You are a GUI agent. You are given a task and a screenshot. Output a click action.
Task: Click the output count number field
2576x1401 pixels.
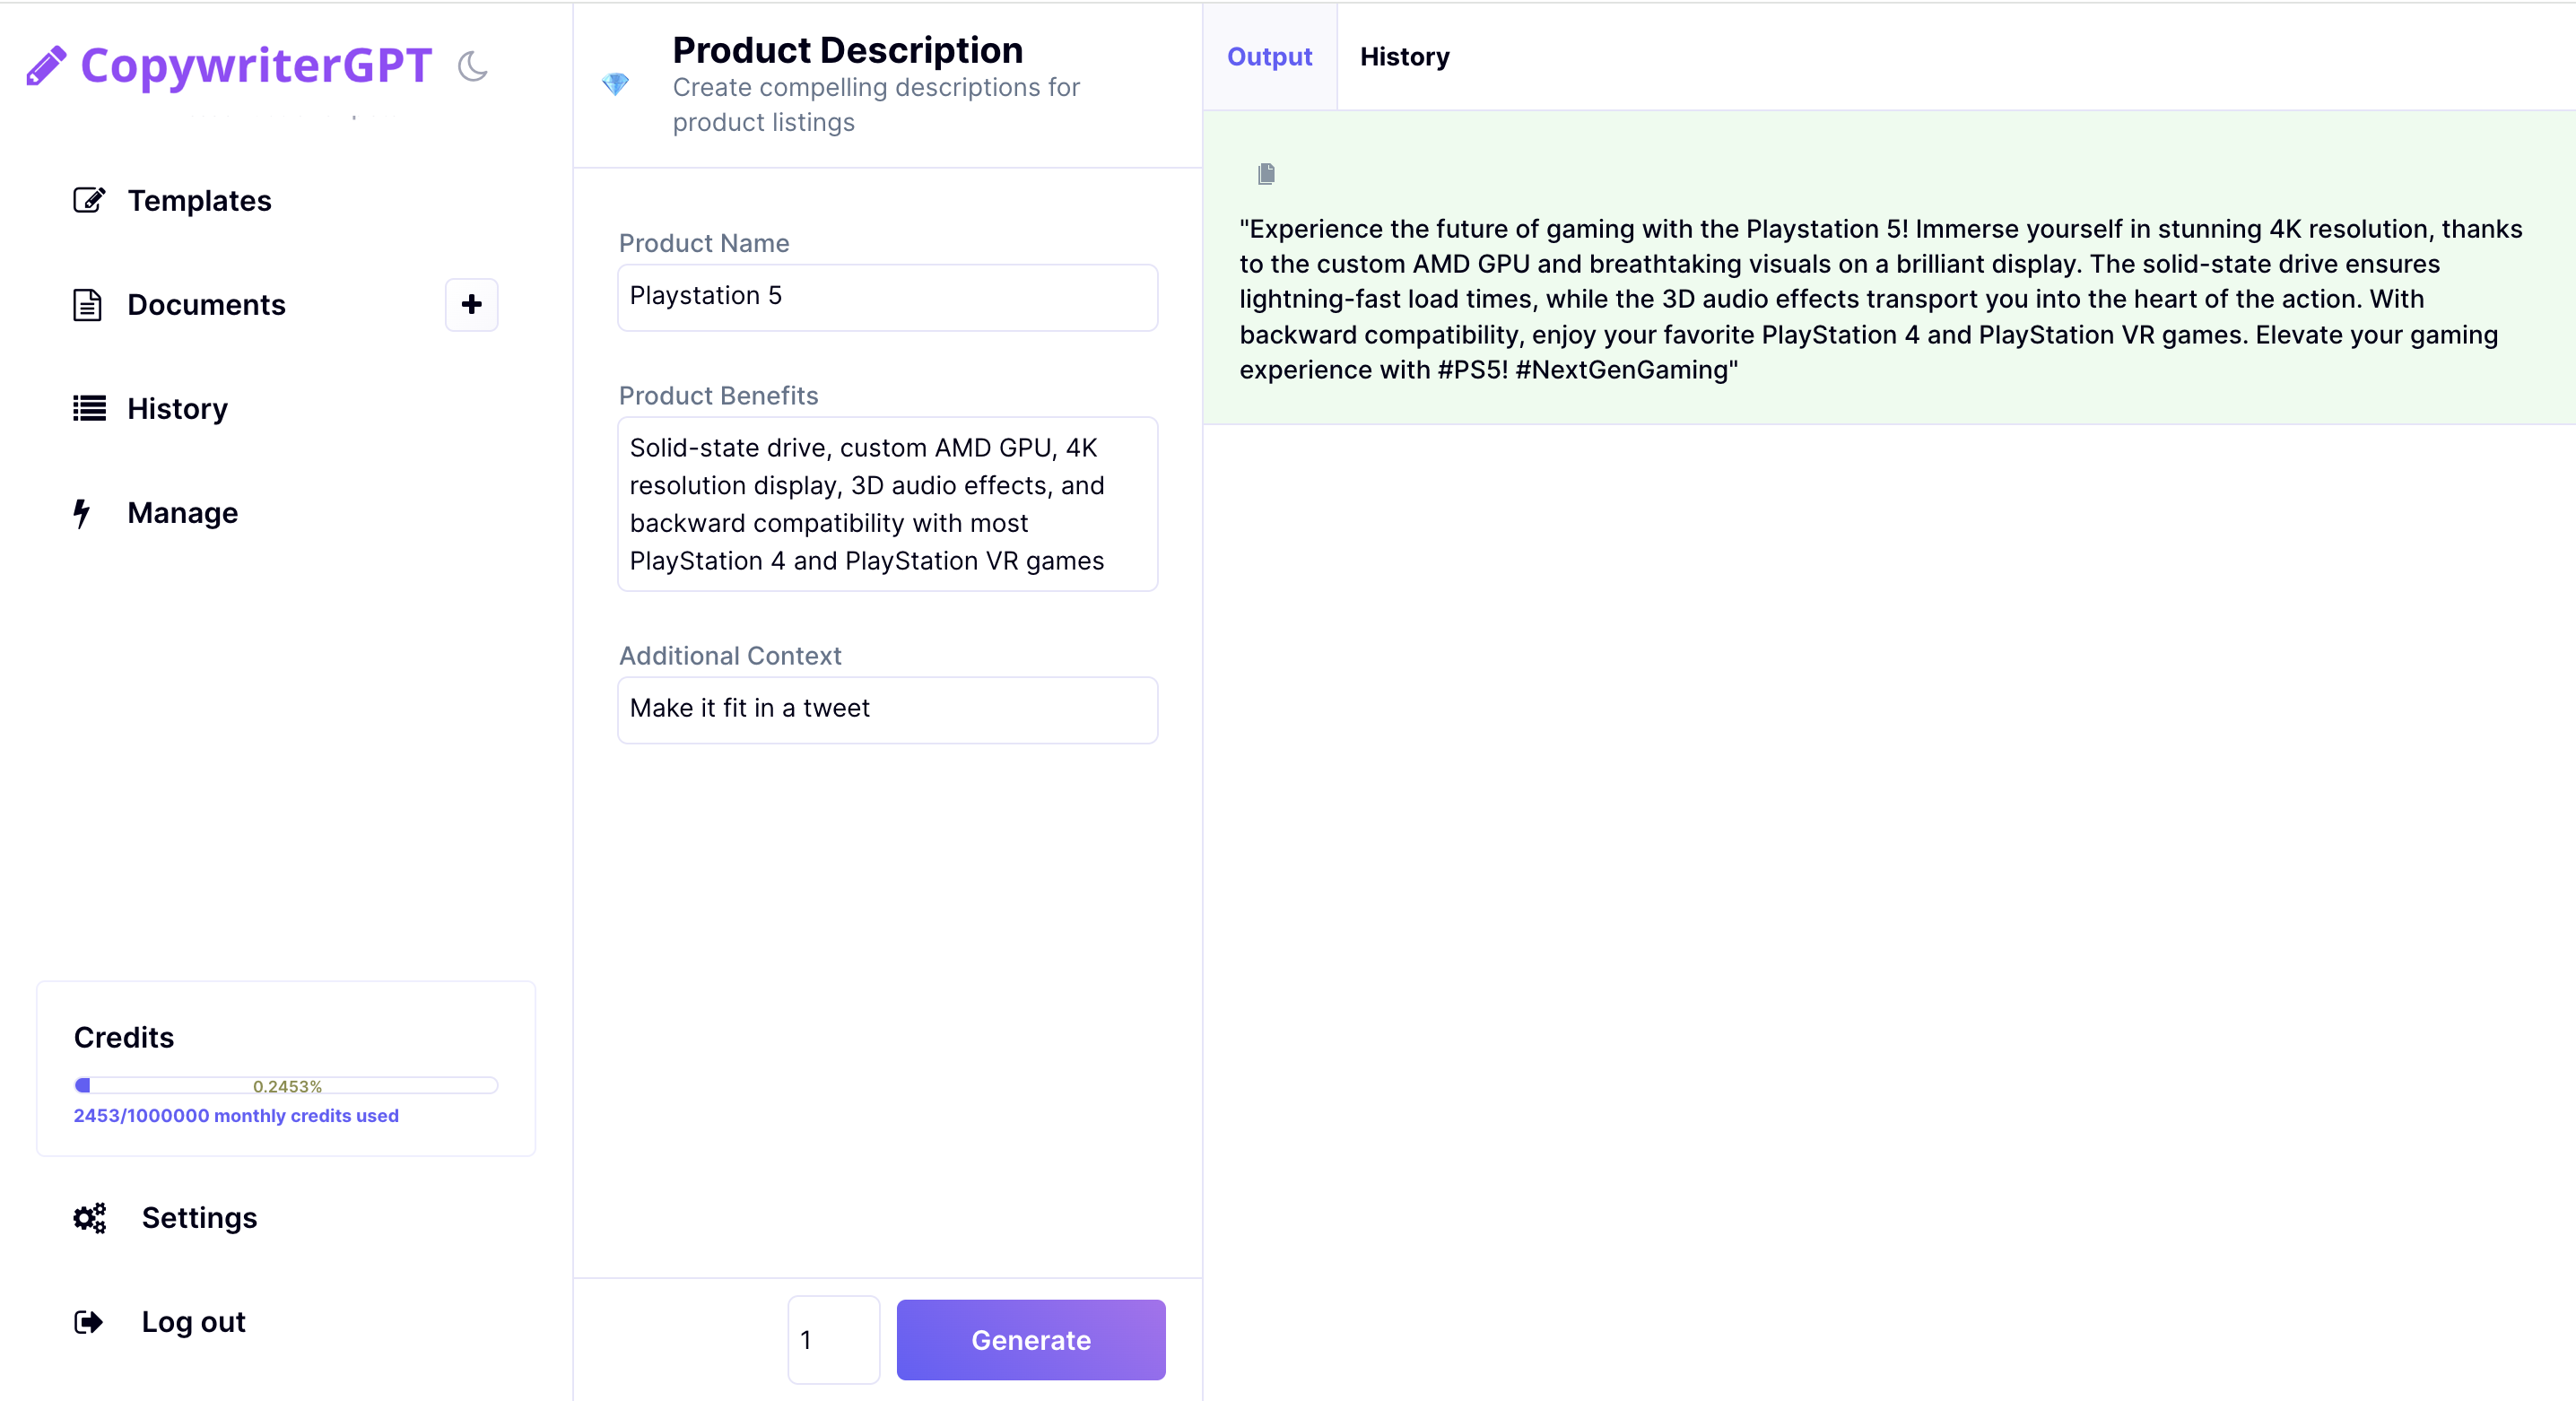833,1340
